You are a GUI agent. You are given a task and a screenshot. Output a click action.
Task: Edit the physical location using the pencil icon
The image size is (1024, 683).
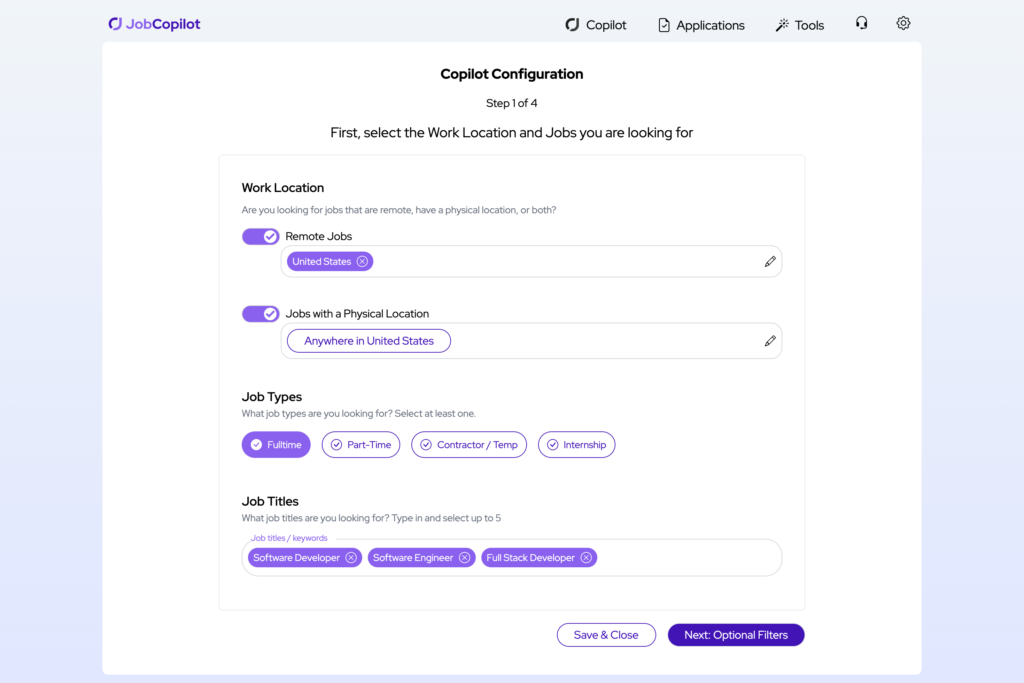point(770,340)
